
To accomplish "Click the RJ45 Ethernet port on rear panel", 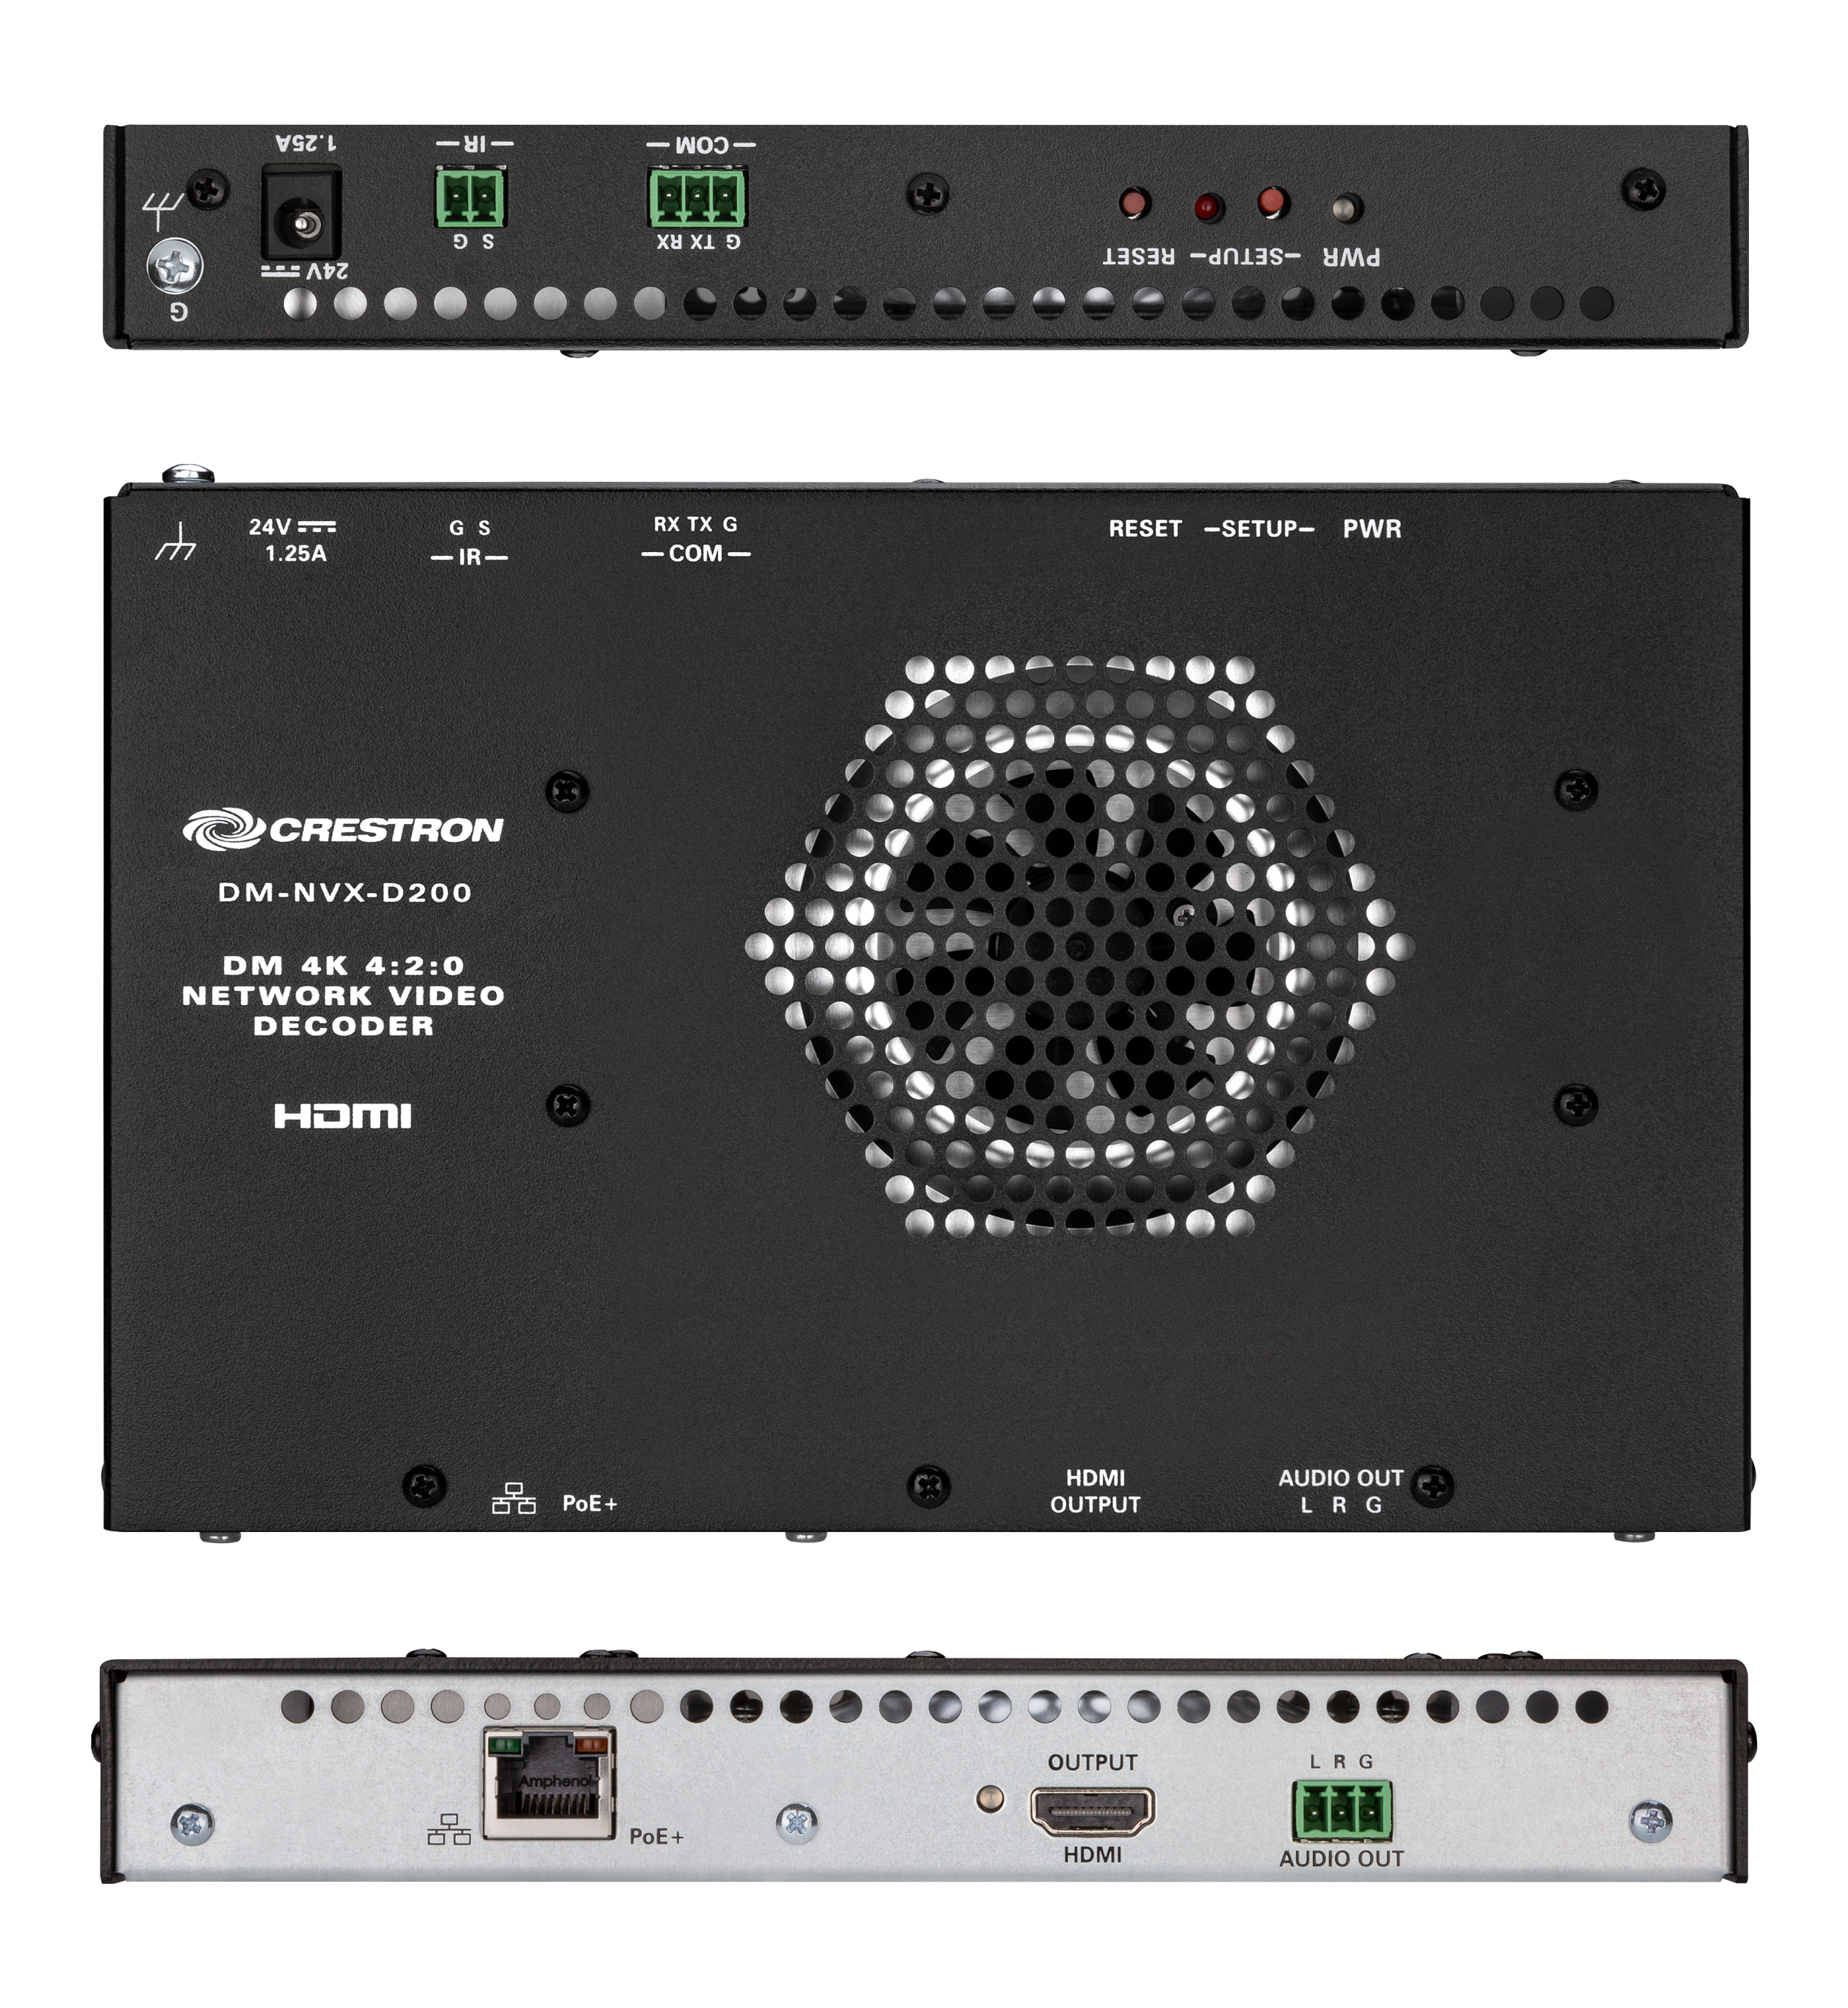I will click(x=548, y=1782).
